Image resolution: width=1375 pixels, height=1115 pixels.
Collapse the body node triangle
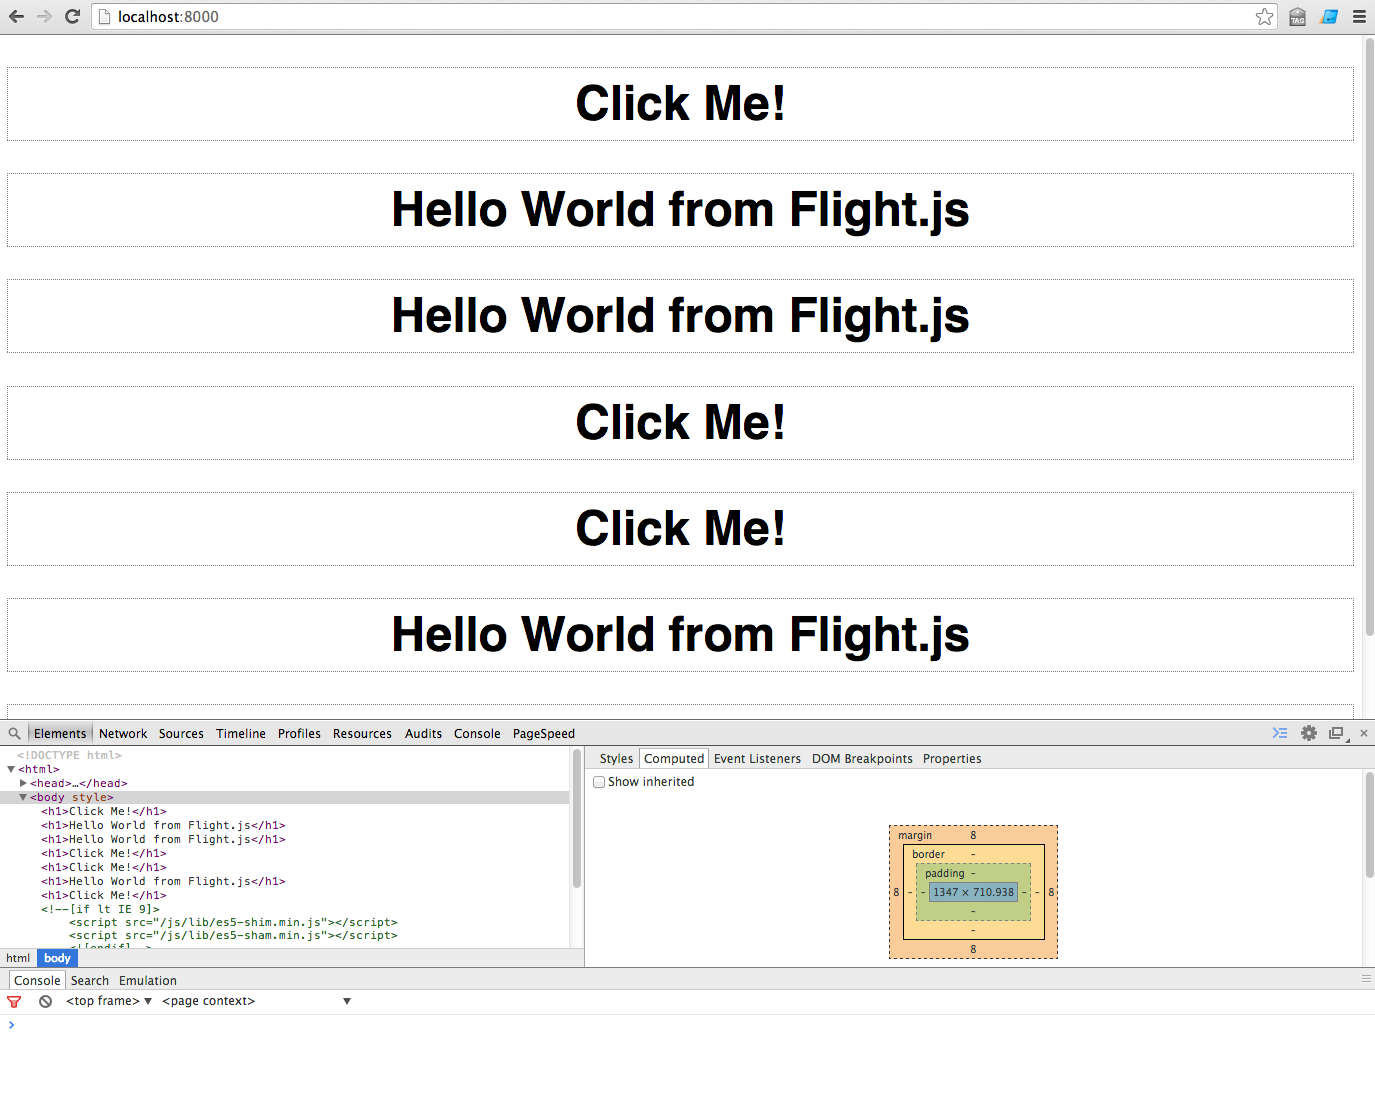tap(23, 797)
